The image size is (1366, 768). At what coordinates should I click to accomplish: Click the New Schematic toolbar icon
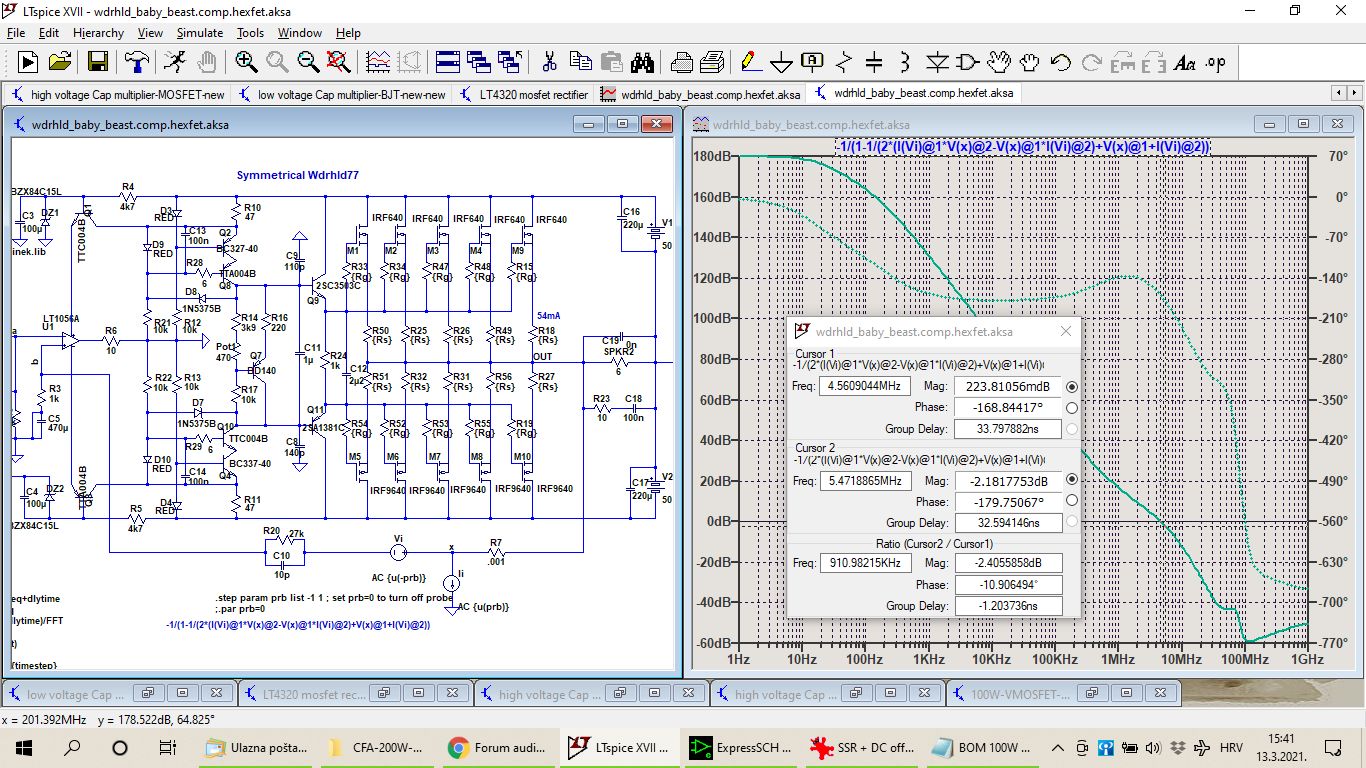[27, 62]
